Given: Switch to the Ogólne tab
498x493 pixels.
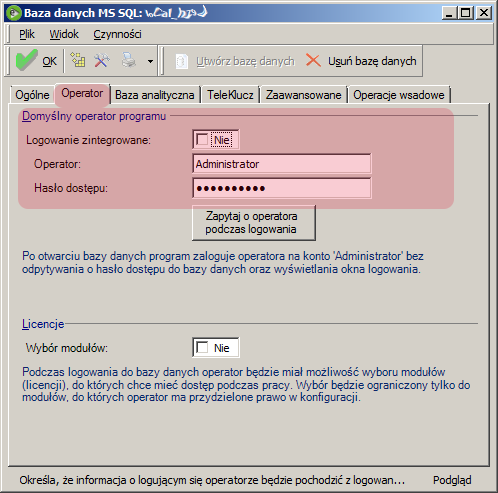Looking at the screenshot, I should point(32,95).
